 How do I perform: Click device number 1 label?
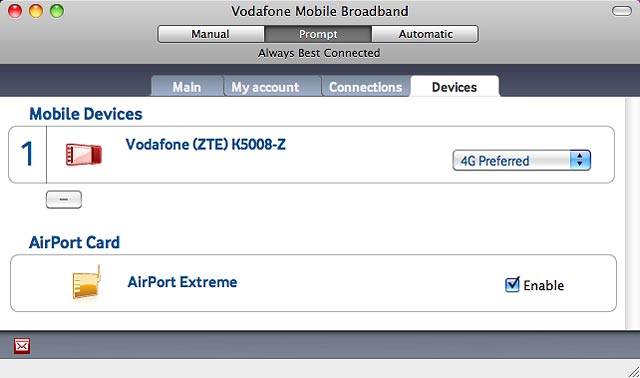(27, 154)
